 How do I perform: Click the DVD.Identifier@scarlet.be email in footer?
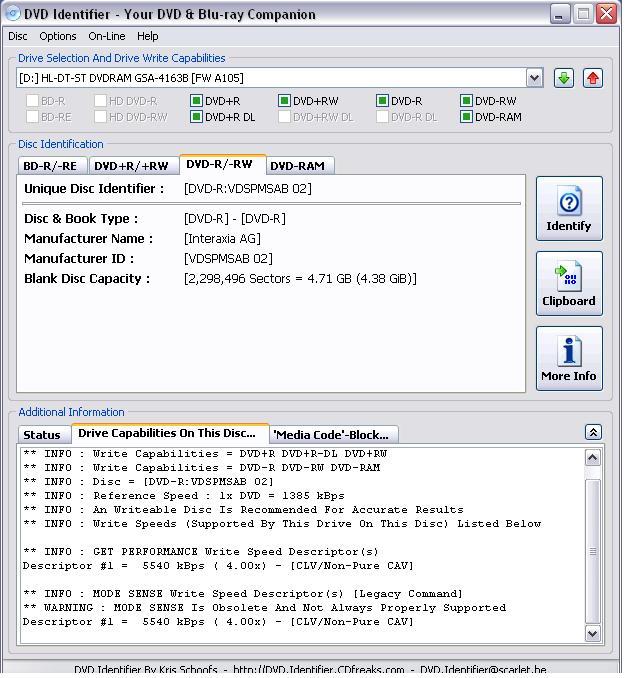tap(483, 671)
